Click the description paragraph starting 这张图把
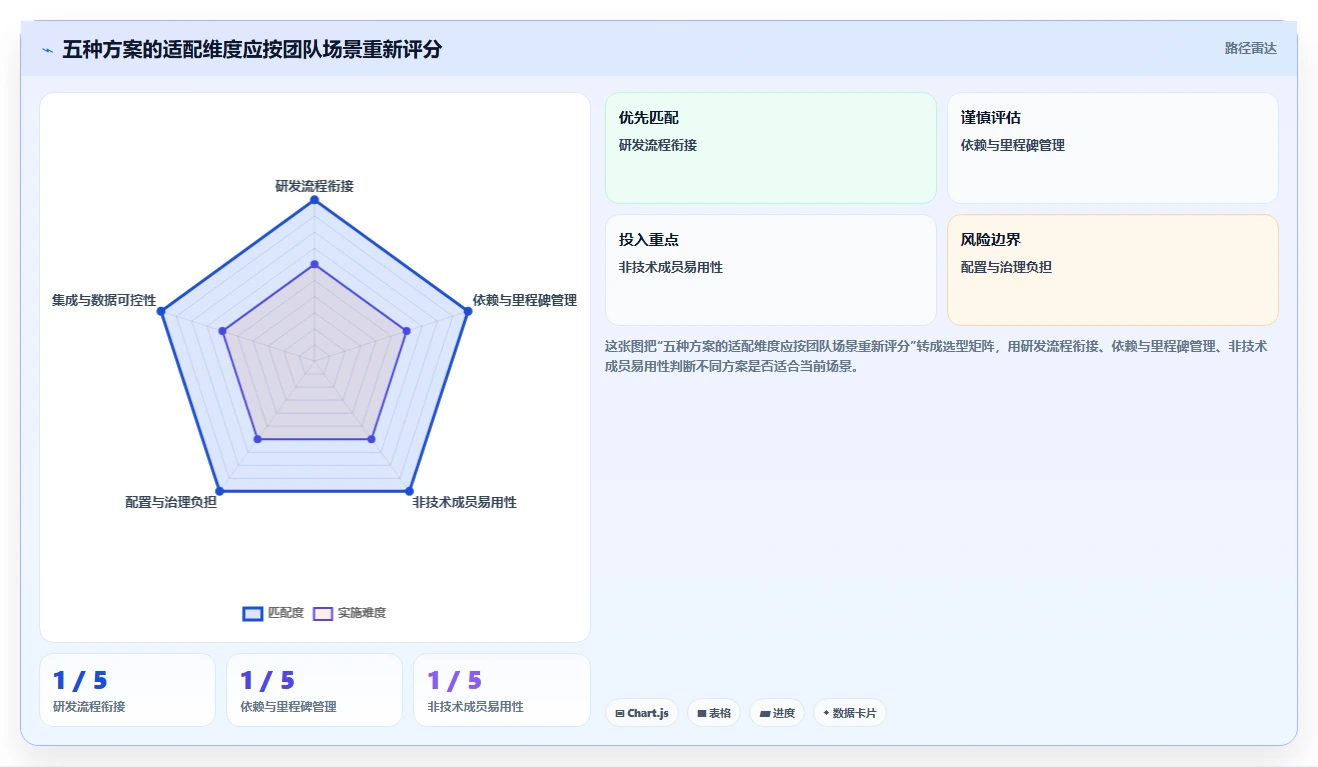The height and width of the screenshot is (767, 1318). tap(936, 356)
